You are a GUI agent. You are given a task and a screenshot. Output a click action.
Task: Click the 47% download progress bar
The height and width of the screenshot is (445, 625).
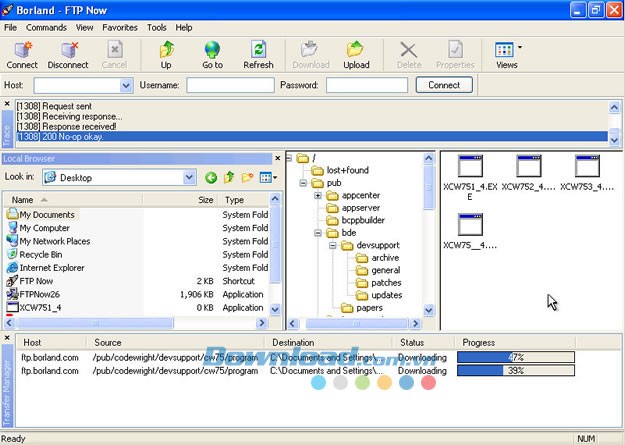[x=515, y=357]
